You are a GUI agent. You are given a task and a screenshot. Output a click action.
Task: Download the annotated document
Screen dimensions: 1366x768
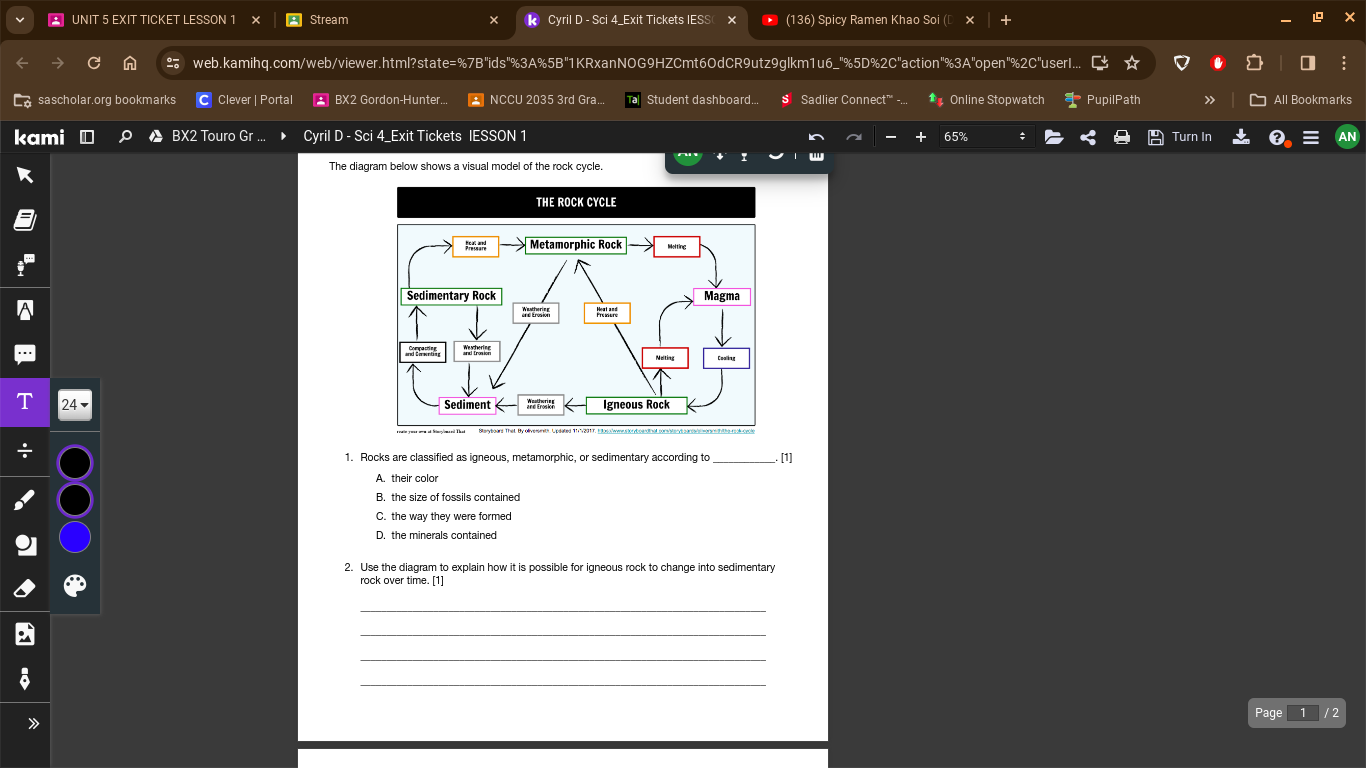pos(1241,137)
